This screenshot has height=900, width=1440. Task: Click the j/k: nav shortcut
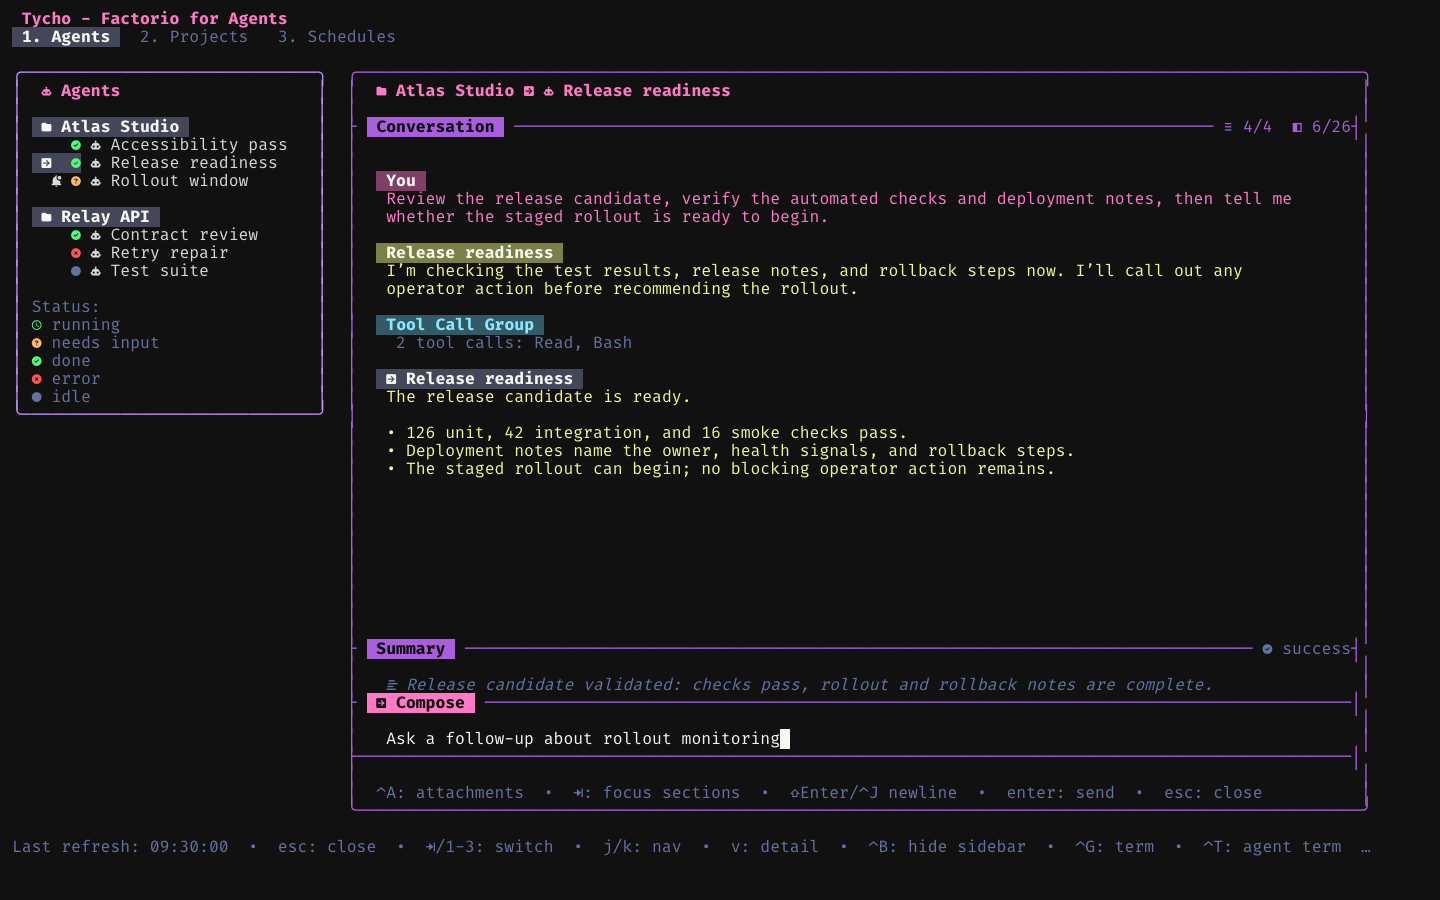[x=642, y=847]
